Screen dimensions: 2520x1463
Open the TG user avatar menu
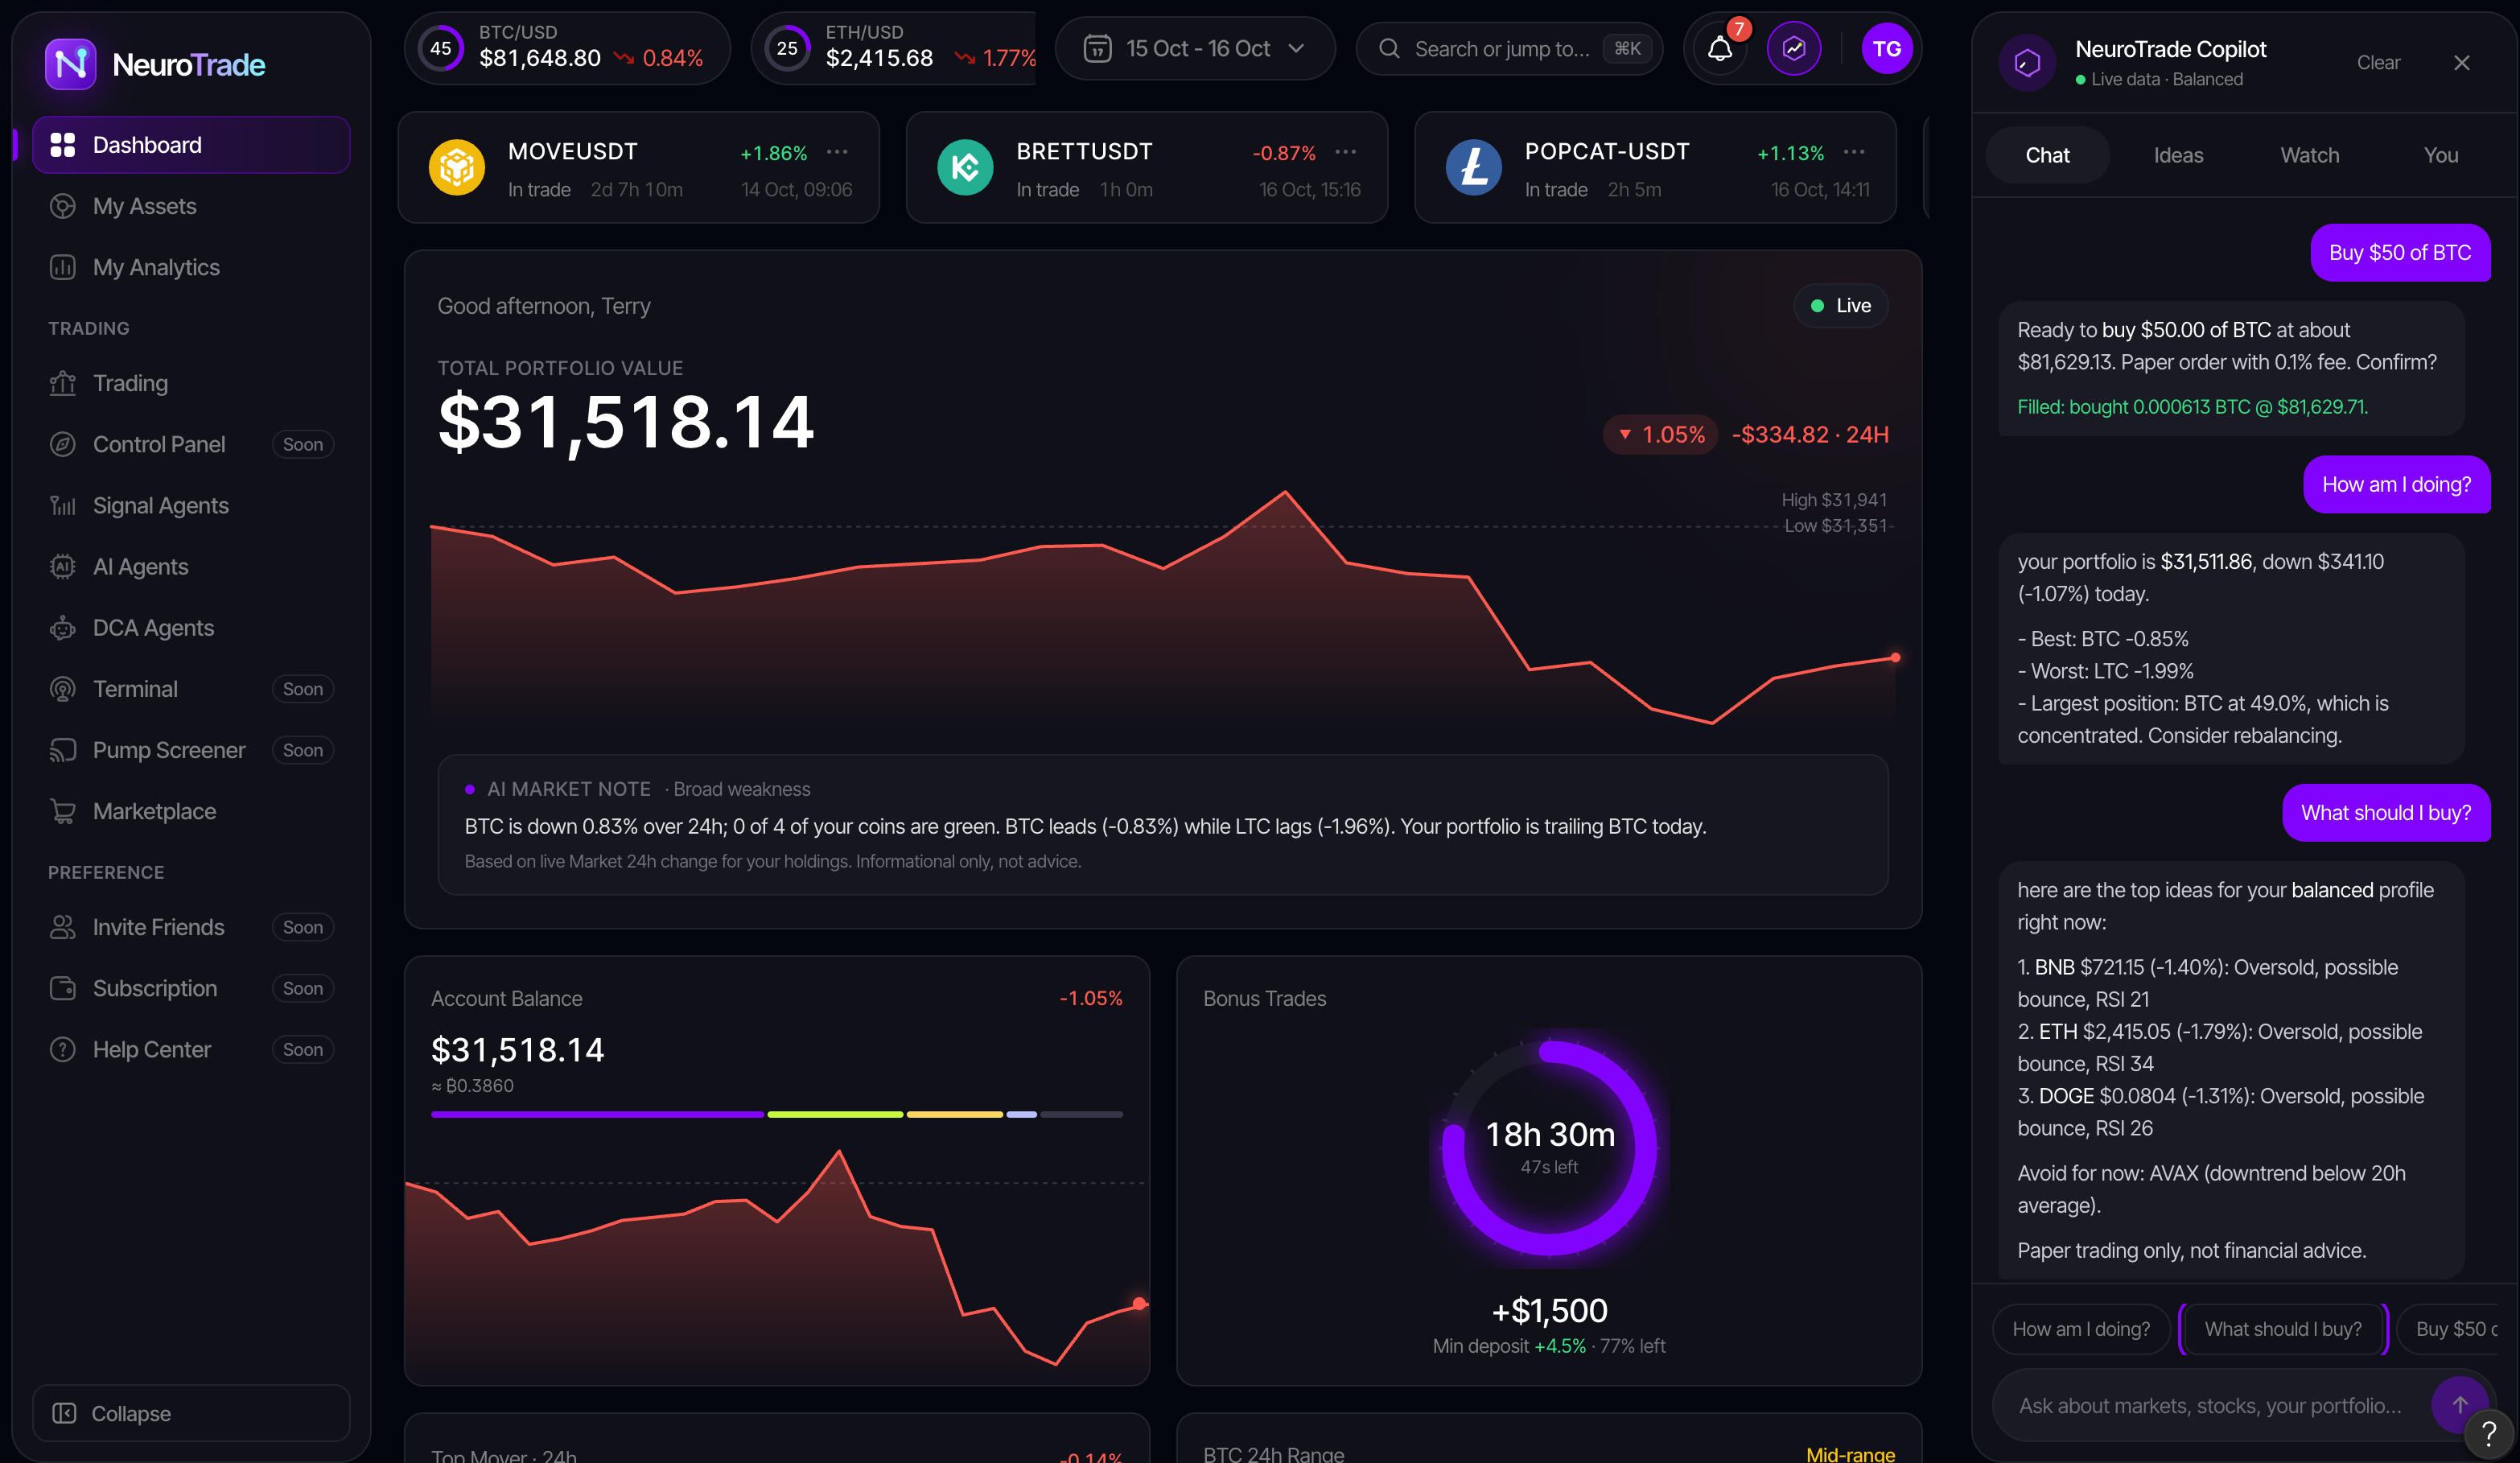[x=1886, y=48]
